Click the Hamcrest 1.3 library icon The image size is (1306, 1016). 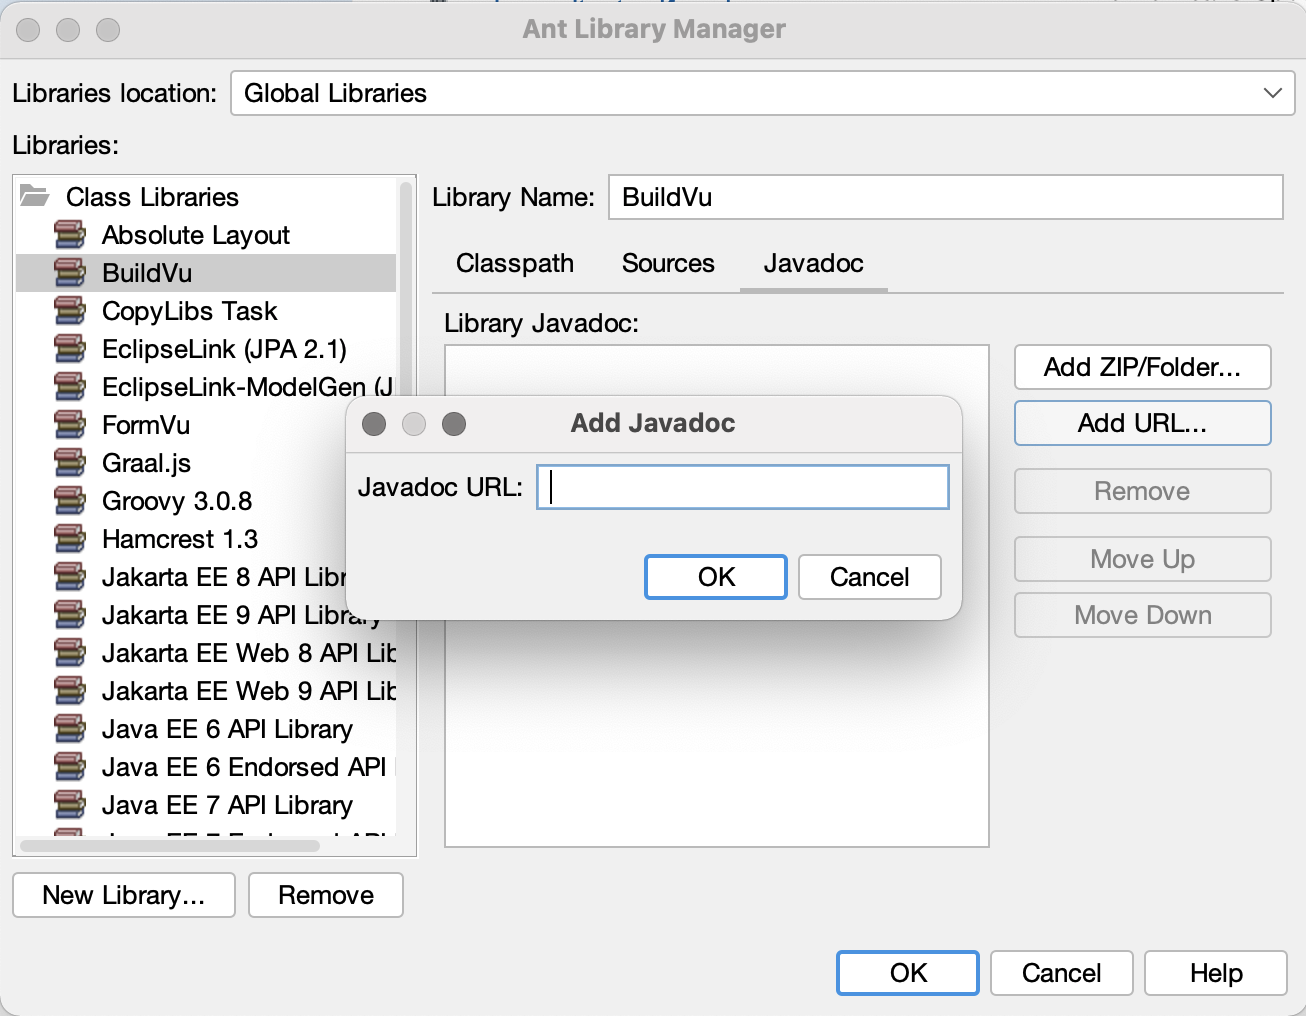68,538
